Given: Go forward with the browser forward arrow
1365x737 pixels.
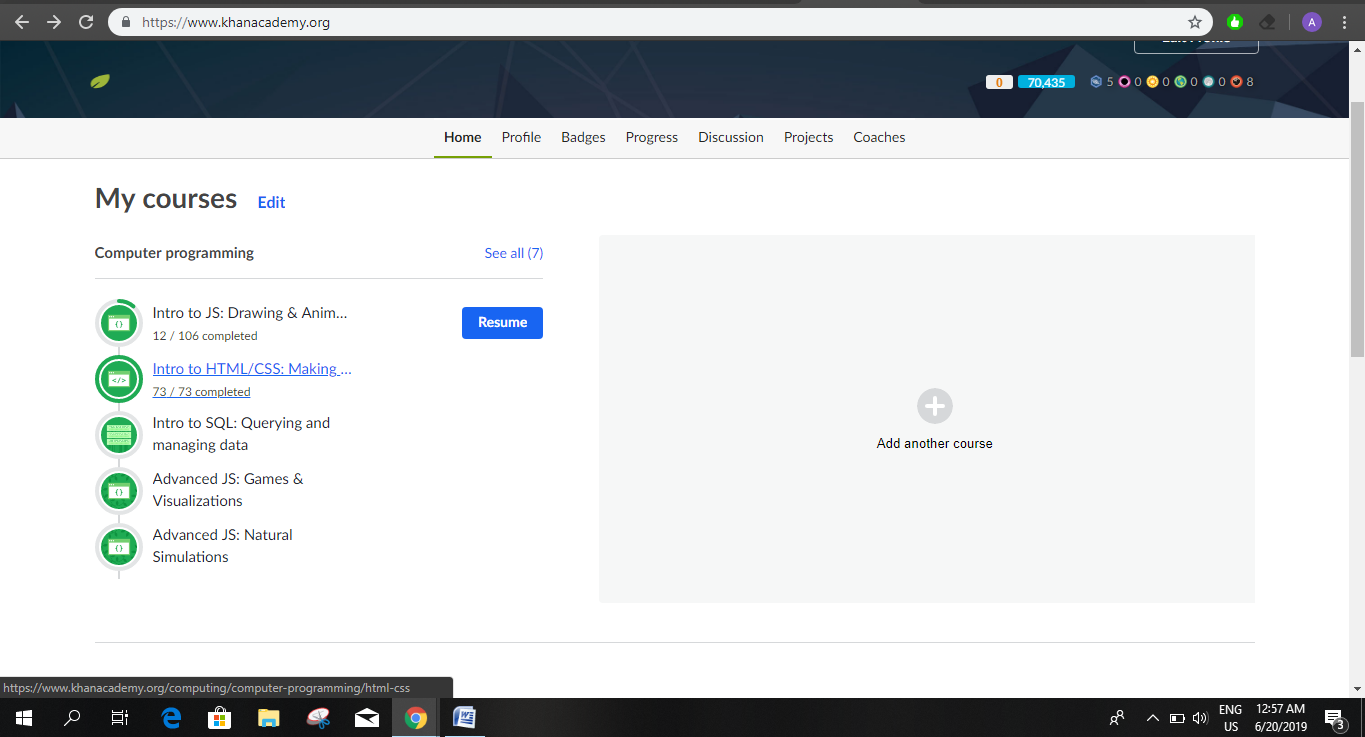Looking at the screenshot, I should [54, 22].
